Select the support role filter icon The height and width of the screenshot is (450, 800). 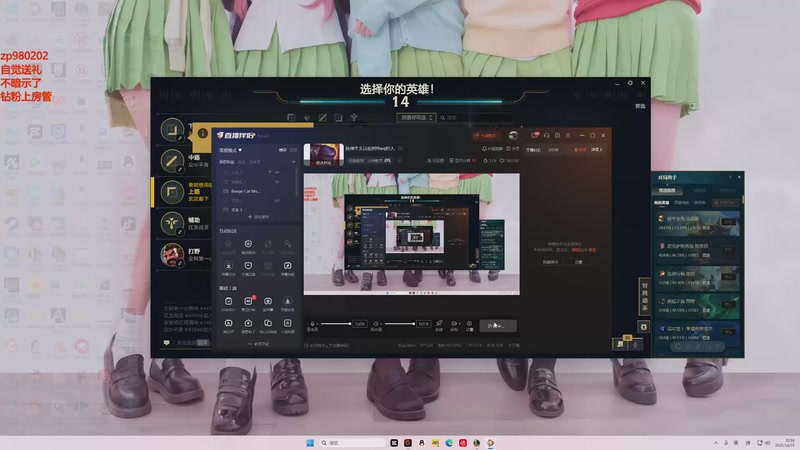(354, 117)
